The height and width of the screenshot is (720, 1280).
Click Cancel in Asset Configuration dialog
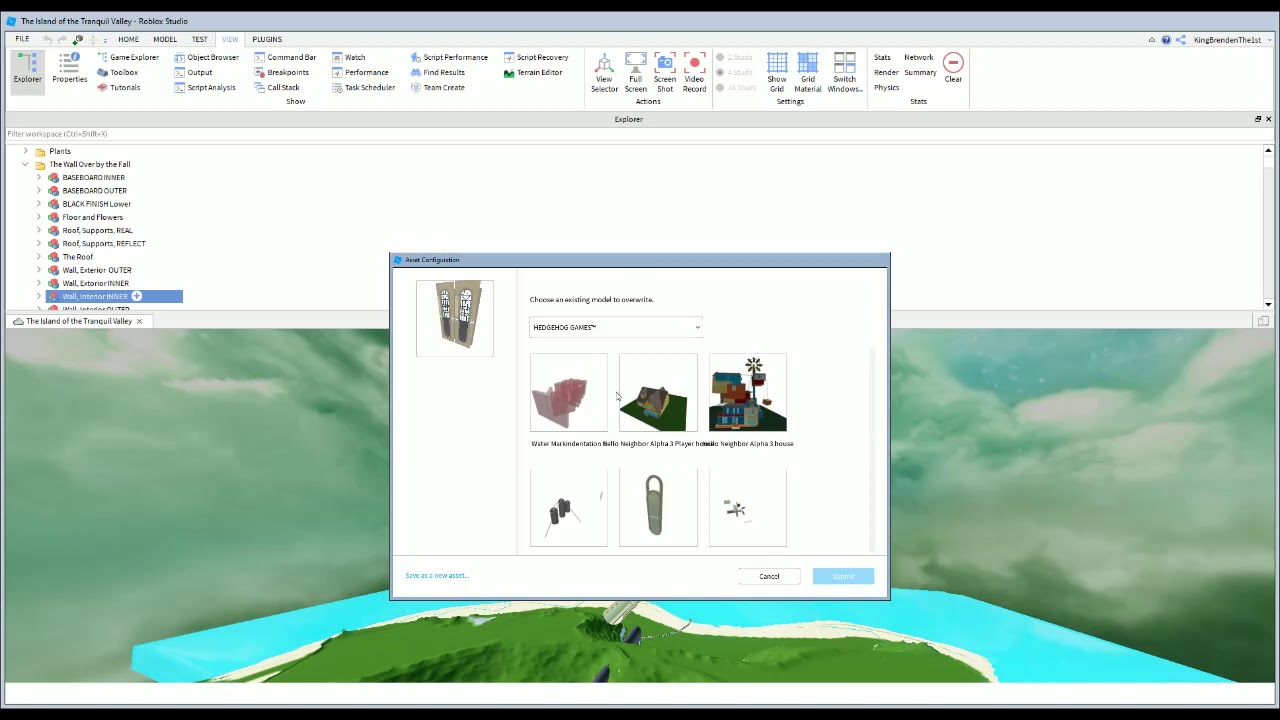pos(769,576)
